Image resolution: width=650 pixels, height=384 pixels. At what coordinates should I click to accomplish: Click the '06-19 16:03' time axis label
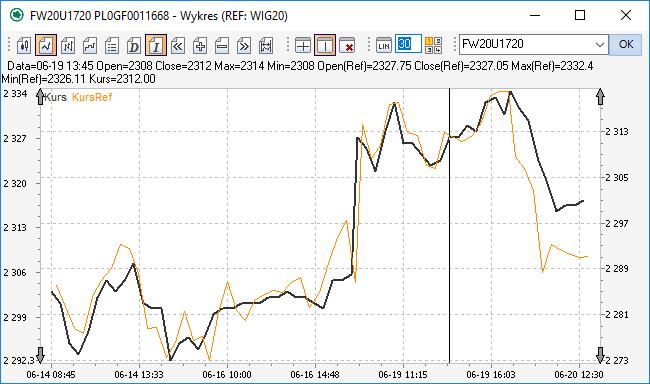491,374
